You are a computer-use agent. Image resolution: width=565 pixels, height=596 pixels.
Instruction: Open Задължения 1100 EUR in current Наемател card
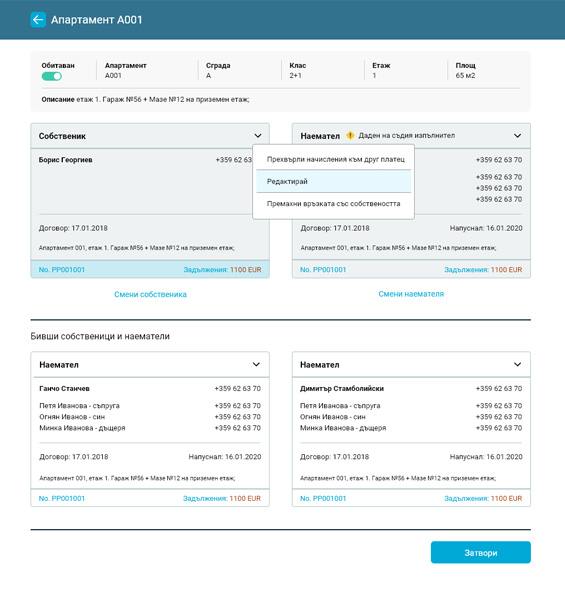coord(483,269)
